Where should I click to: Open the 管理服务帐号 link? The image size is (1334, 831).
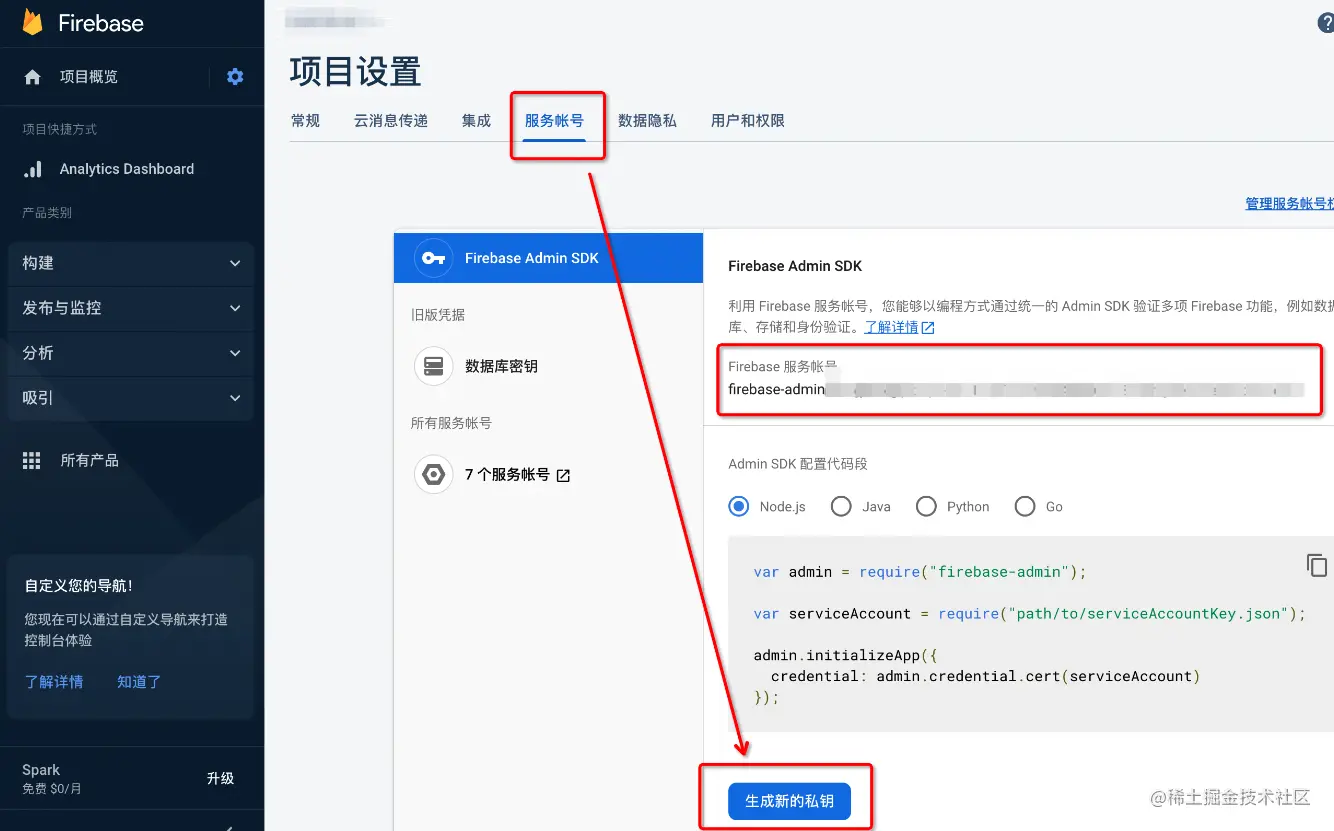(1289, 203)
